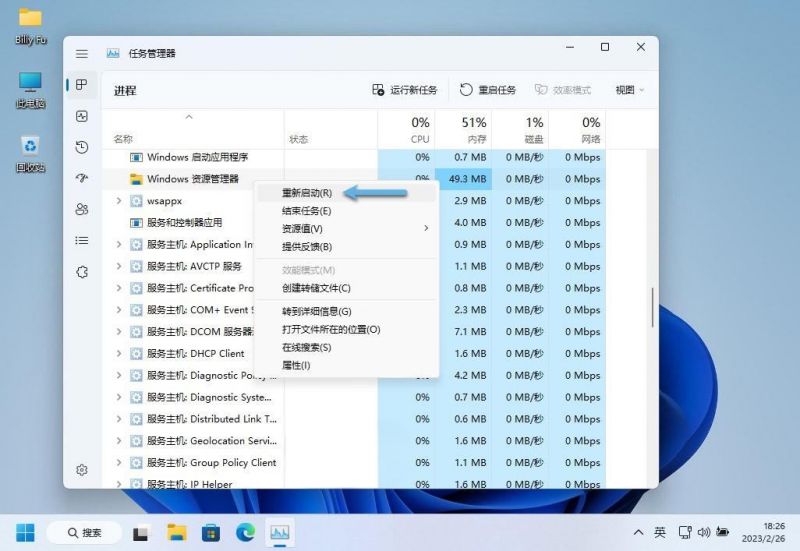Screen dimensions: 800x551
Task: Sort by the 状态 column header
Action: coord(298,139)
